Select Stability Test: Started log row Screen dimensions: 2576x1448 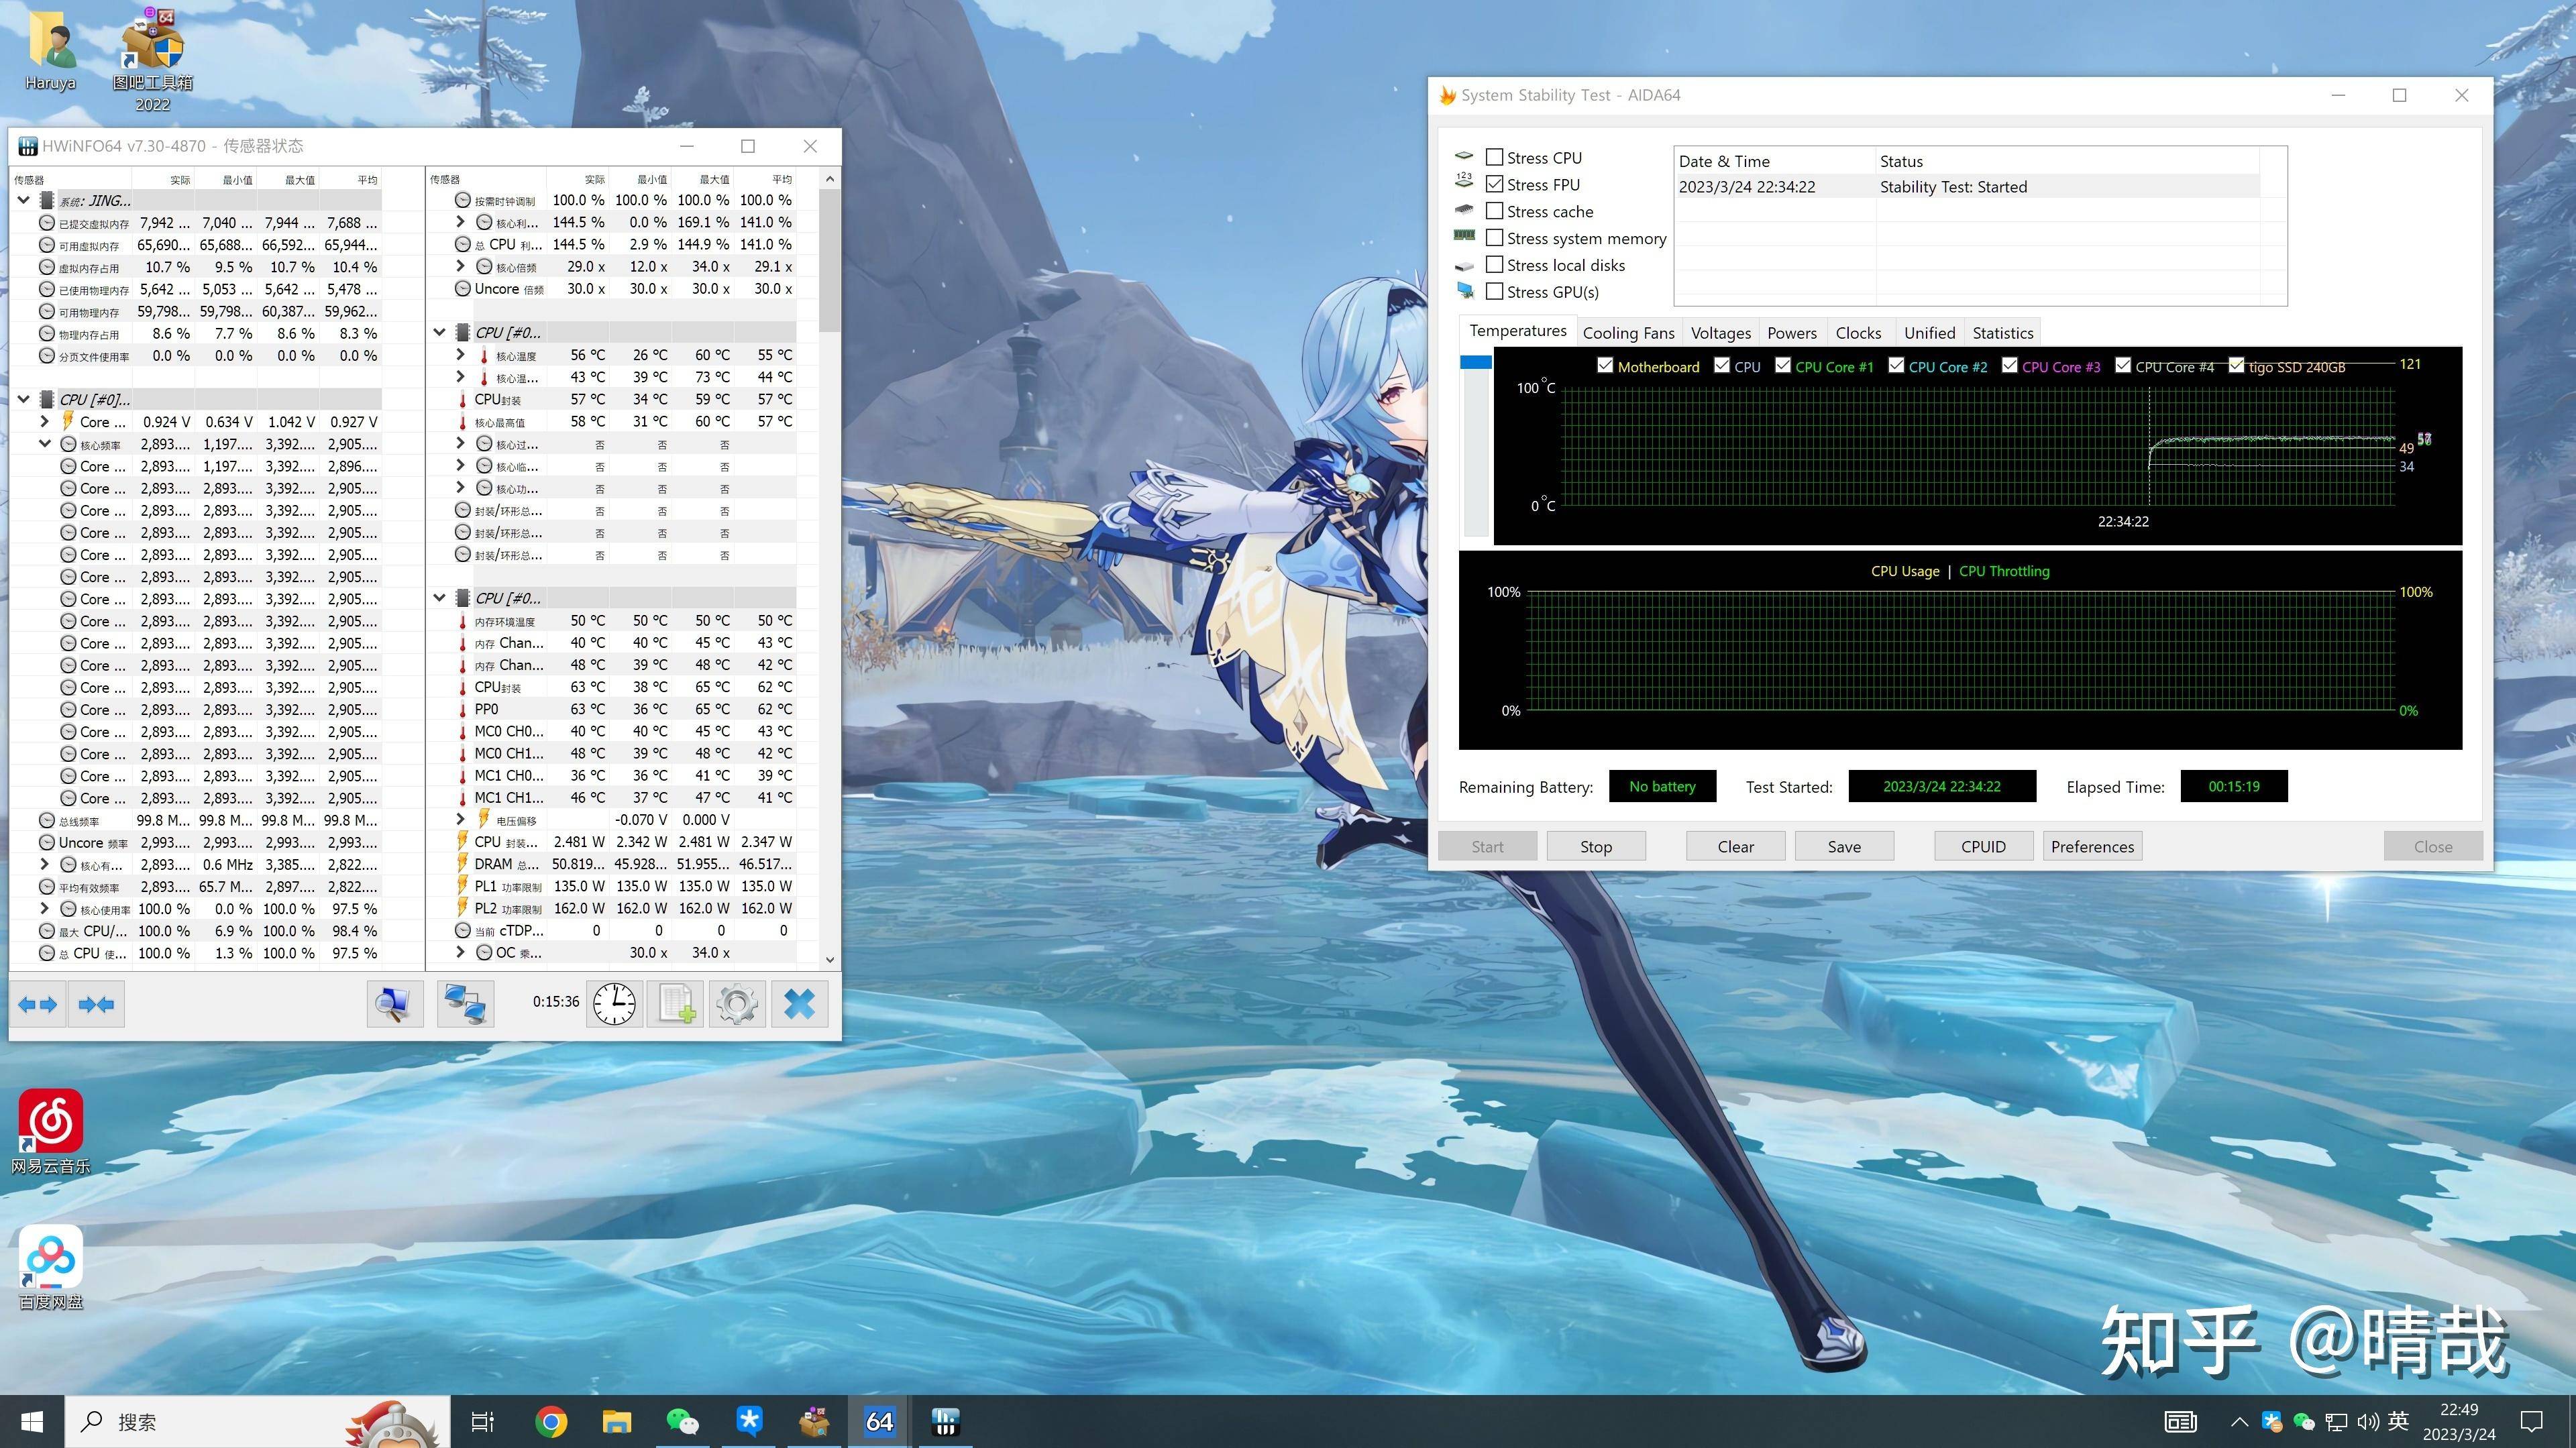(x=1967, y=186)
